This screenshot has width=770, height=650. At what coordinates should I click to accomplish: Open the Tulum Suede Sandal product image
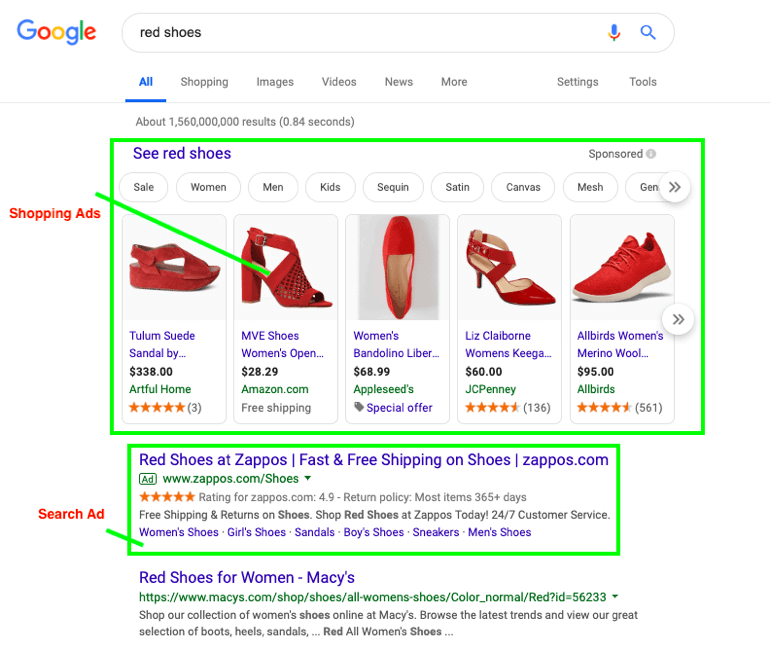tap(174, 268)
